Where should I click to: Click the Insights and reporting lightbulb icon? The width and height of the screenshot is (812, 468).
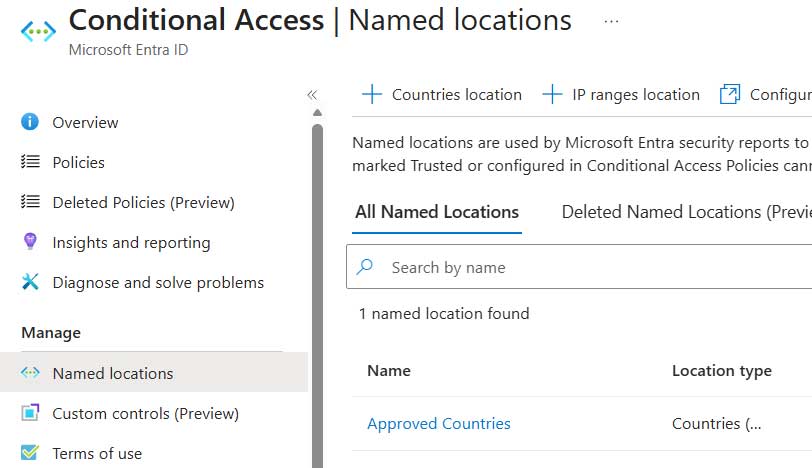click(30, 242)
